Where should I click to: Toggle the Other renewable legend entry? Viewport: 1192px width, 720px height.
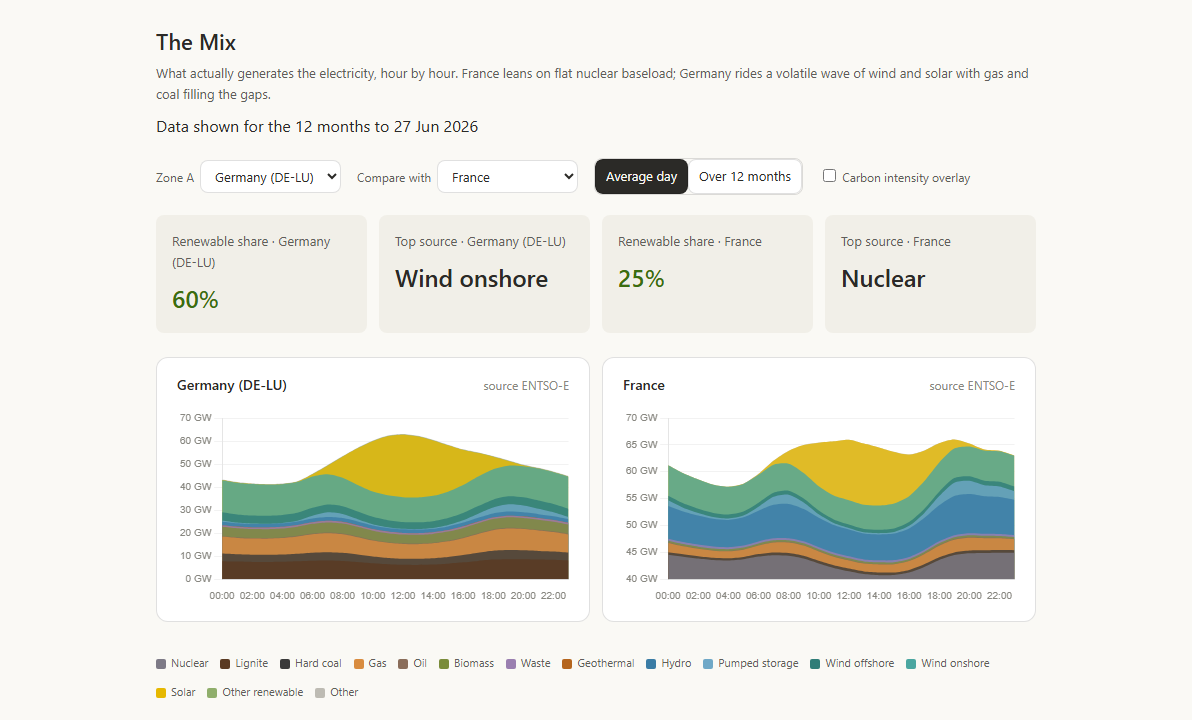click(255, 693)
